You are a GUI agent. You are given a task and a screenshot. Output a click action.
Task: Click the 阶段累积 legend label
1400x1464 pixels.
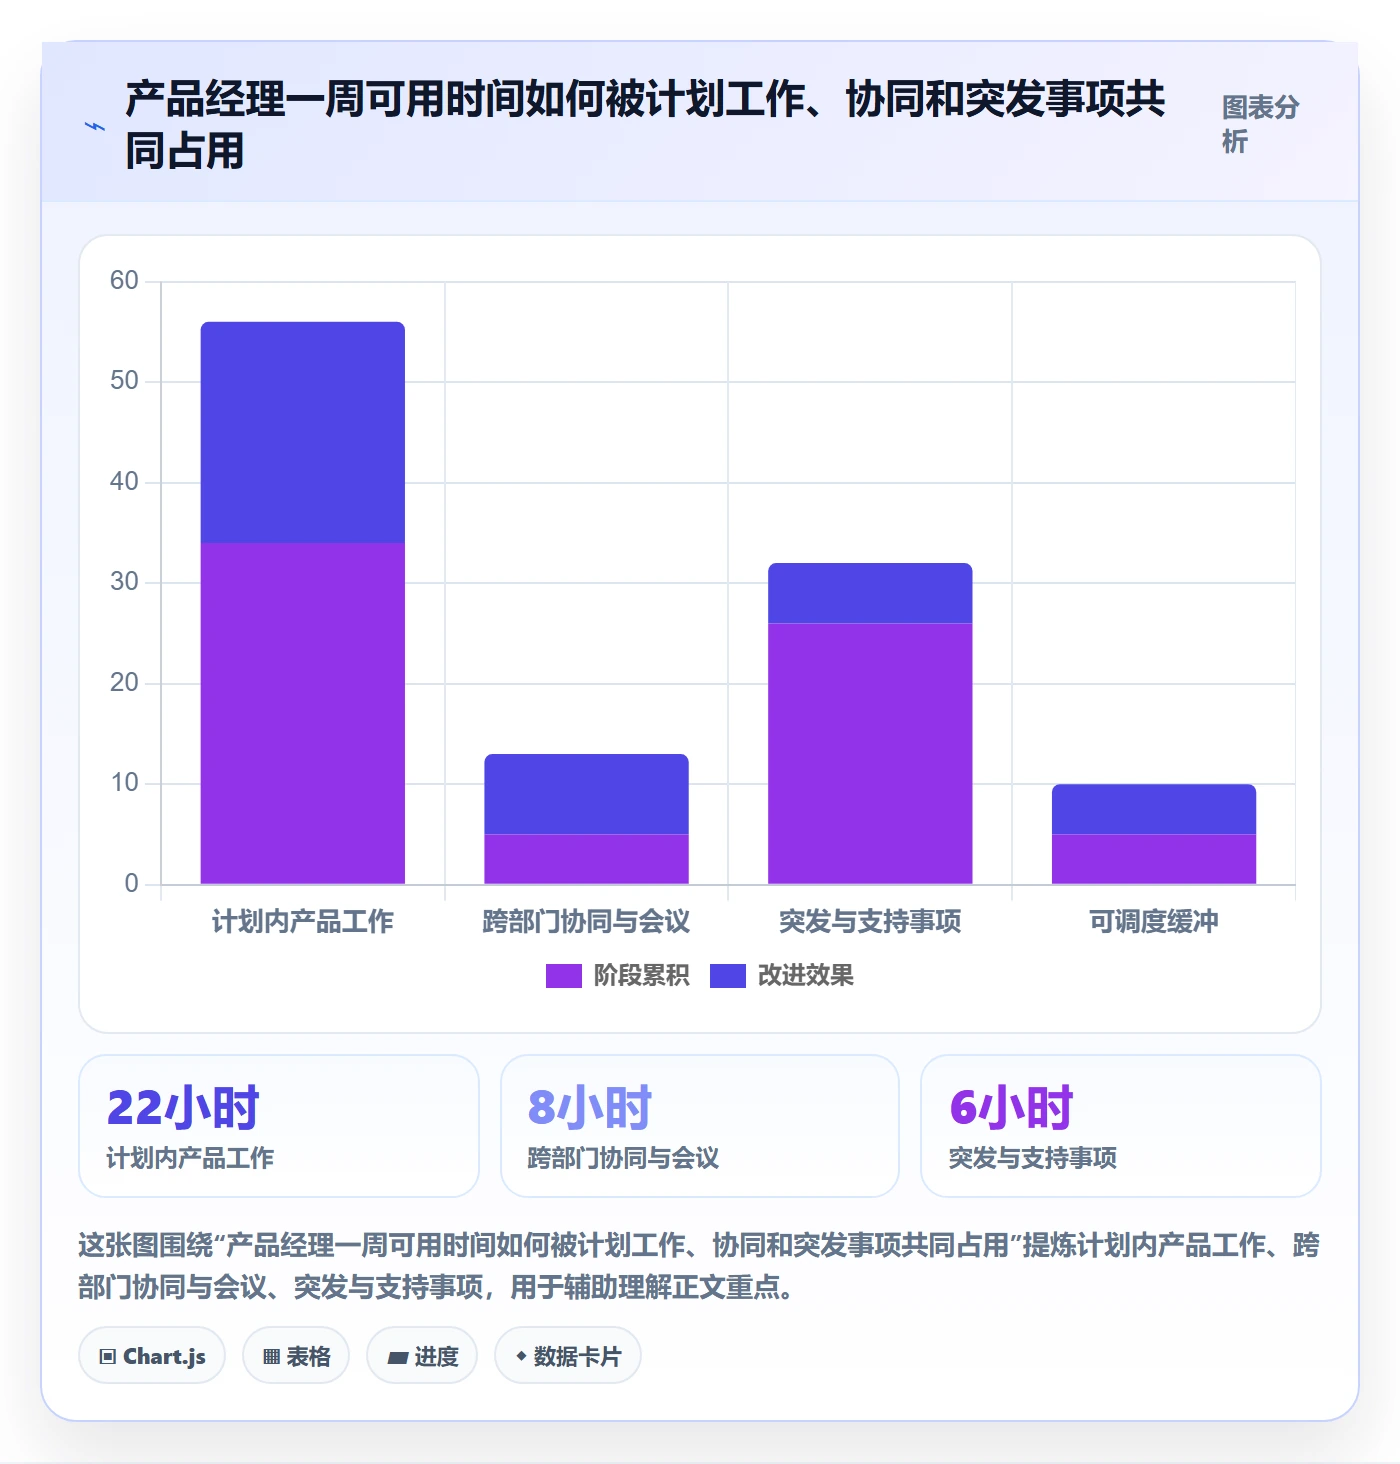coord(641,976)
